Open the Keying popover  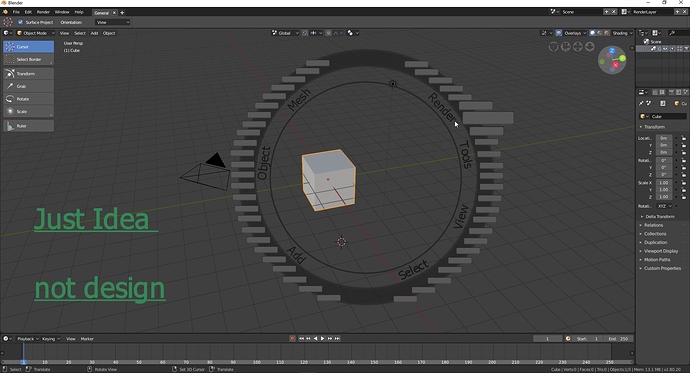pos(50,339)
